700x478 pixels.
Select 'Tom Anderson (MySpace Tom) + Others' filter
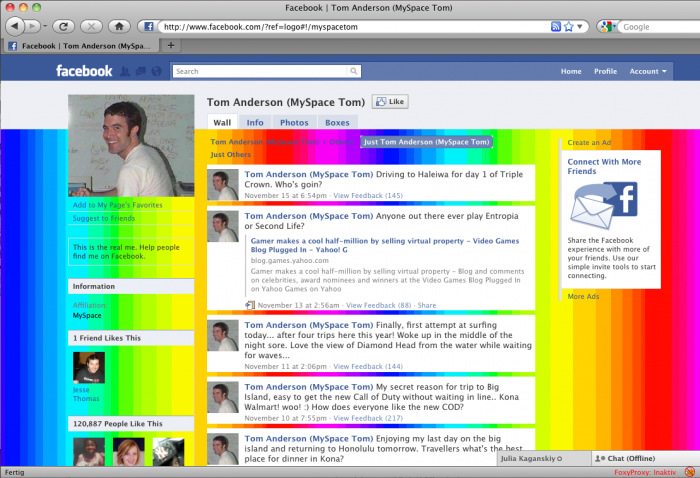click(282, 142)
